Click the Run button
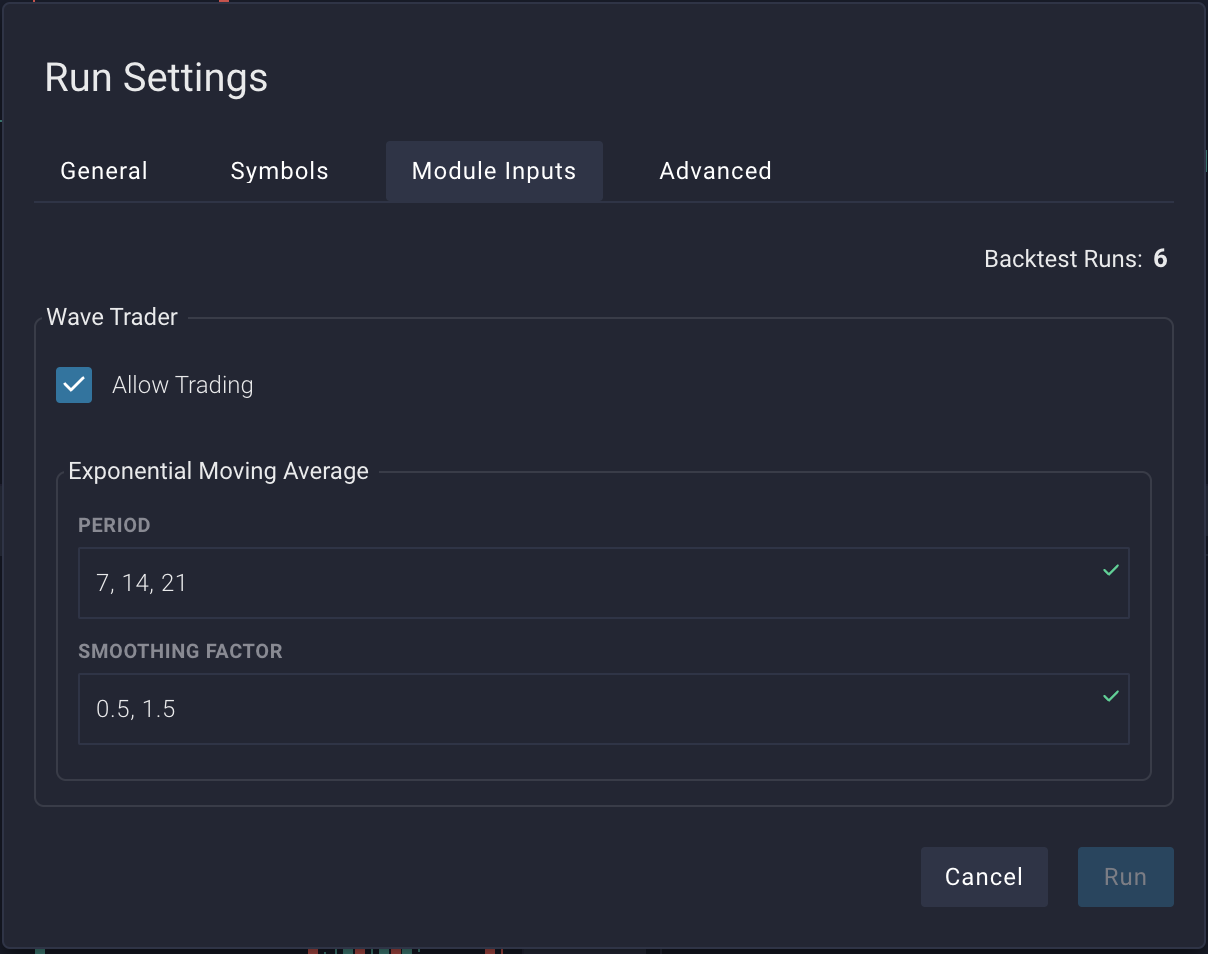 tap(1125, 877)
